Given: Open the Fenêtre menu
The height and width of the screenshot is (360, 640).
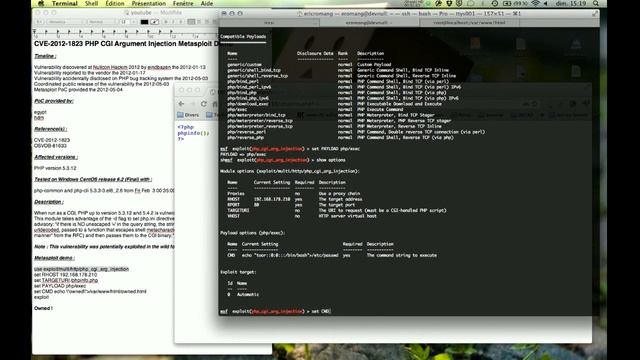Looking at the screenshot, I should [x=183, y=4].
